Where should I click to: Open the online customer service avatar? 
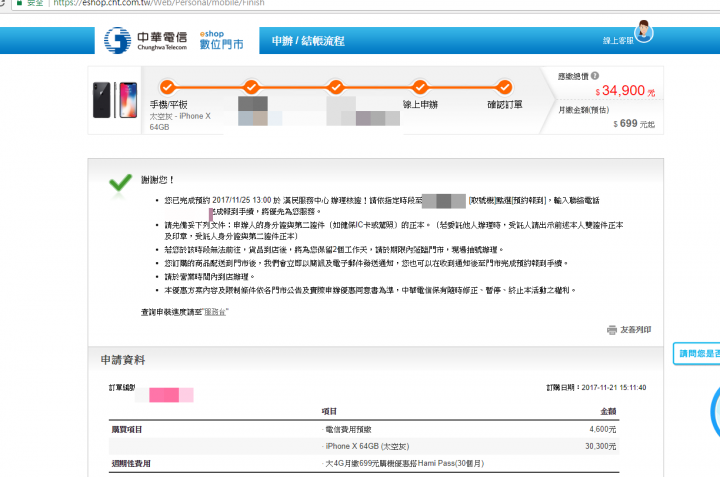point(644,32)
